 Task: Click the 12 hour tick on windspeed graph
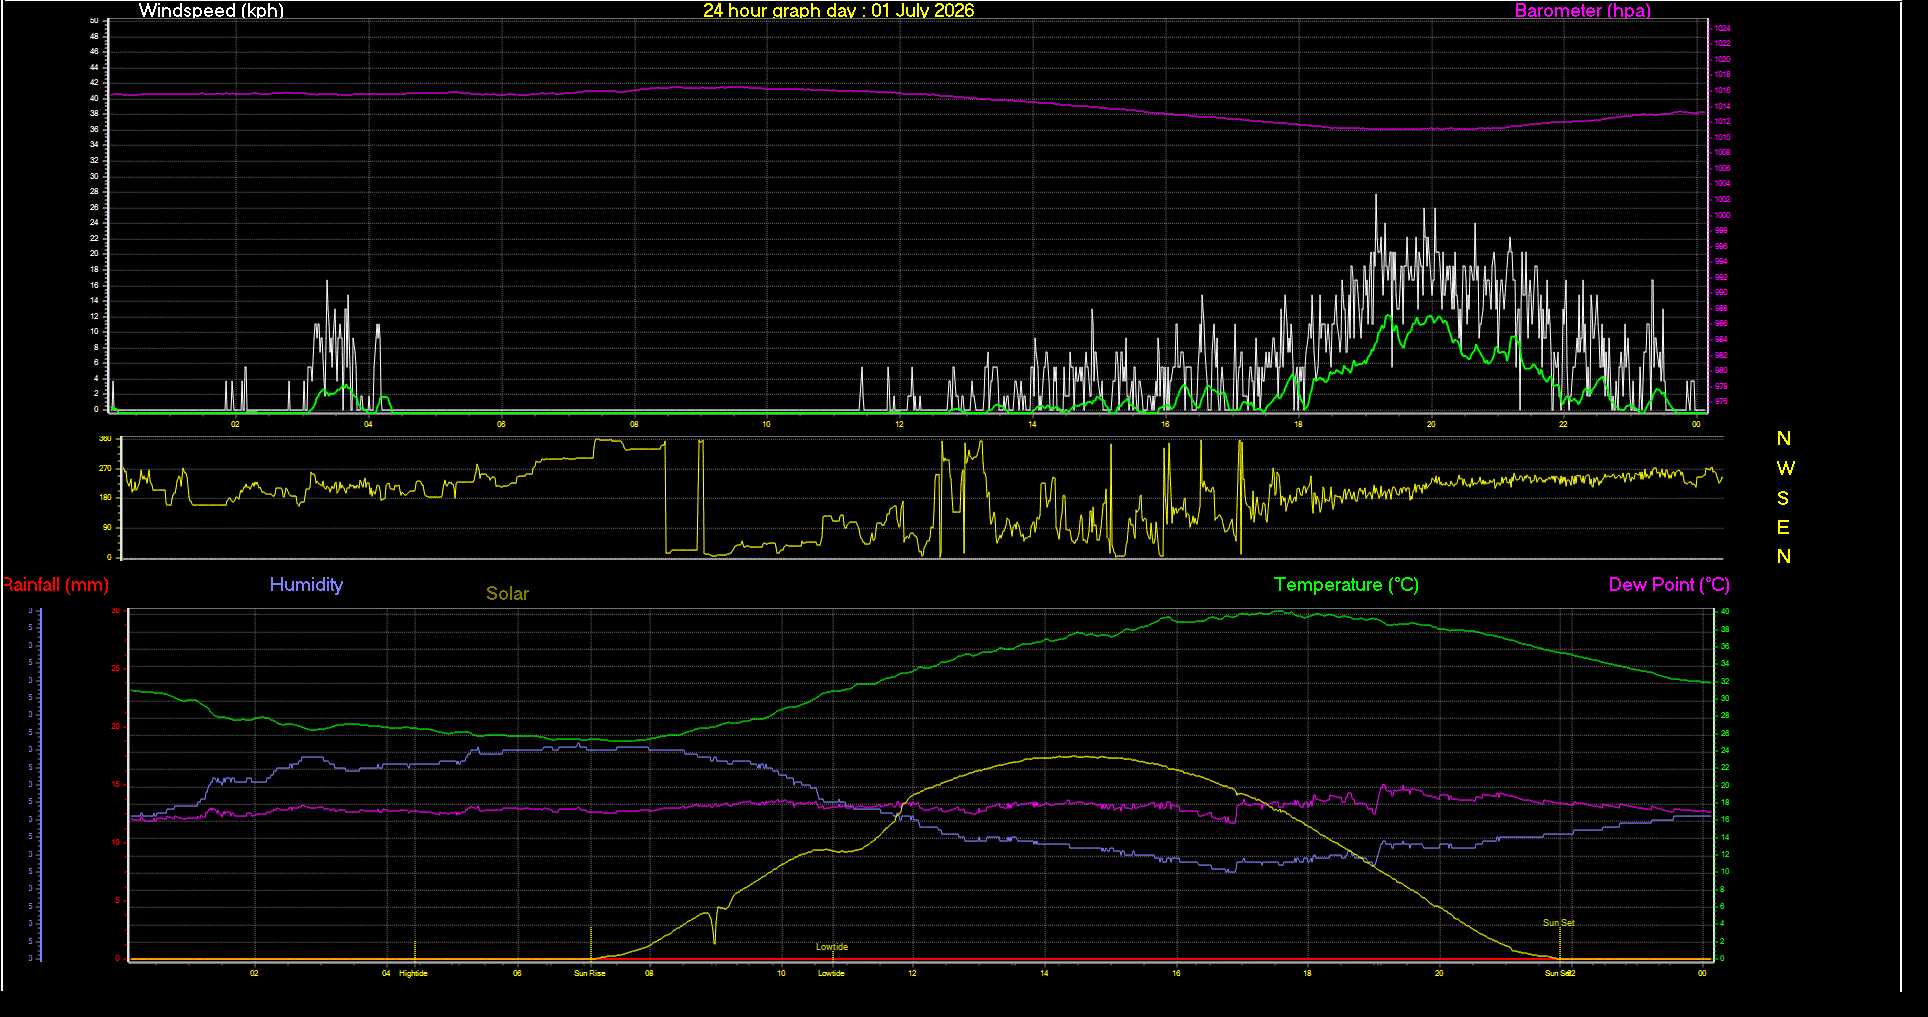pyautogui.click(x=899, y=424)
